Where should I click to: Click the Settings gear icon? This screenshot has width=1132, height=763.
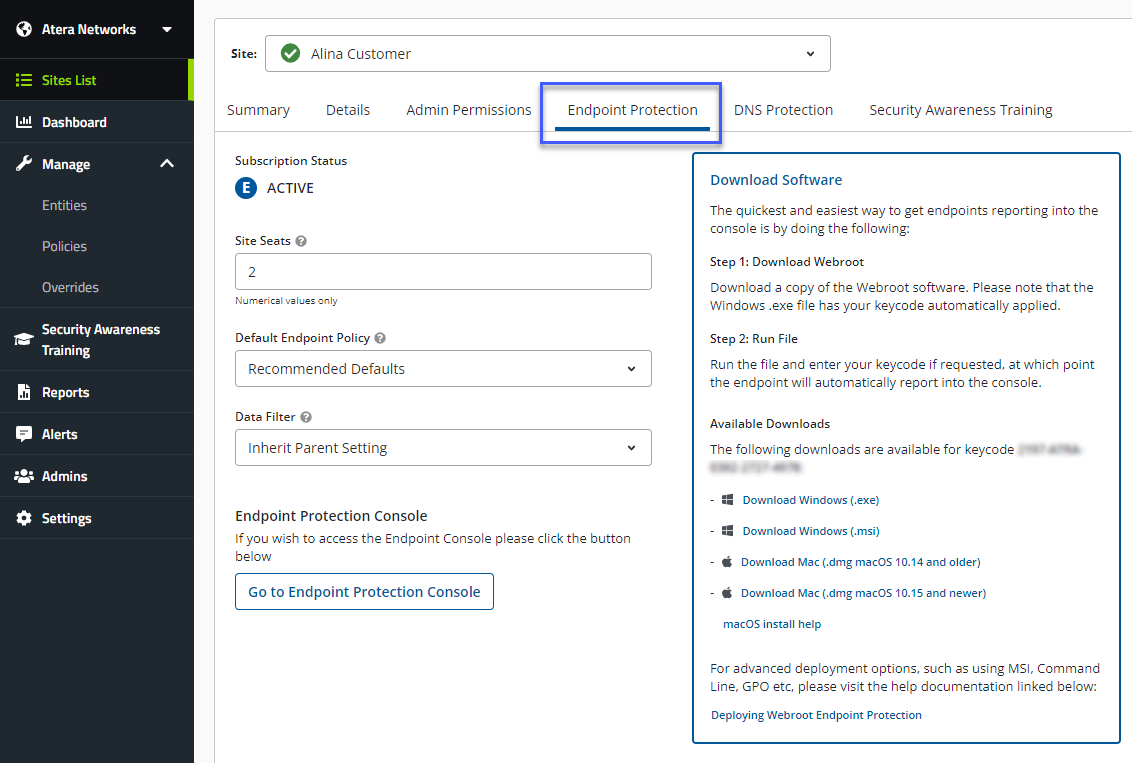pyautogui.click(x=24, y=518)
